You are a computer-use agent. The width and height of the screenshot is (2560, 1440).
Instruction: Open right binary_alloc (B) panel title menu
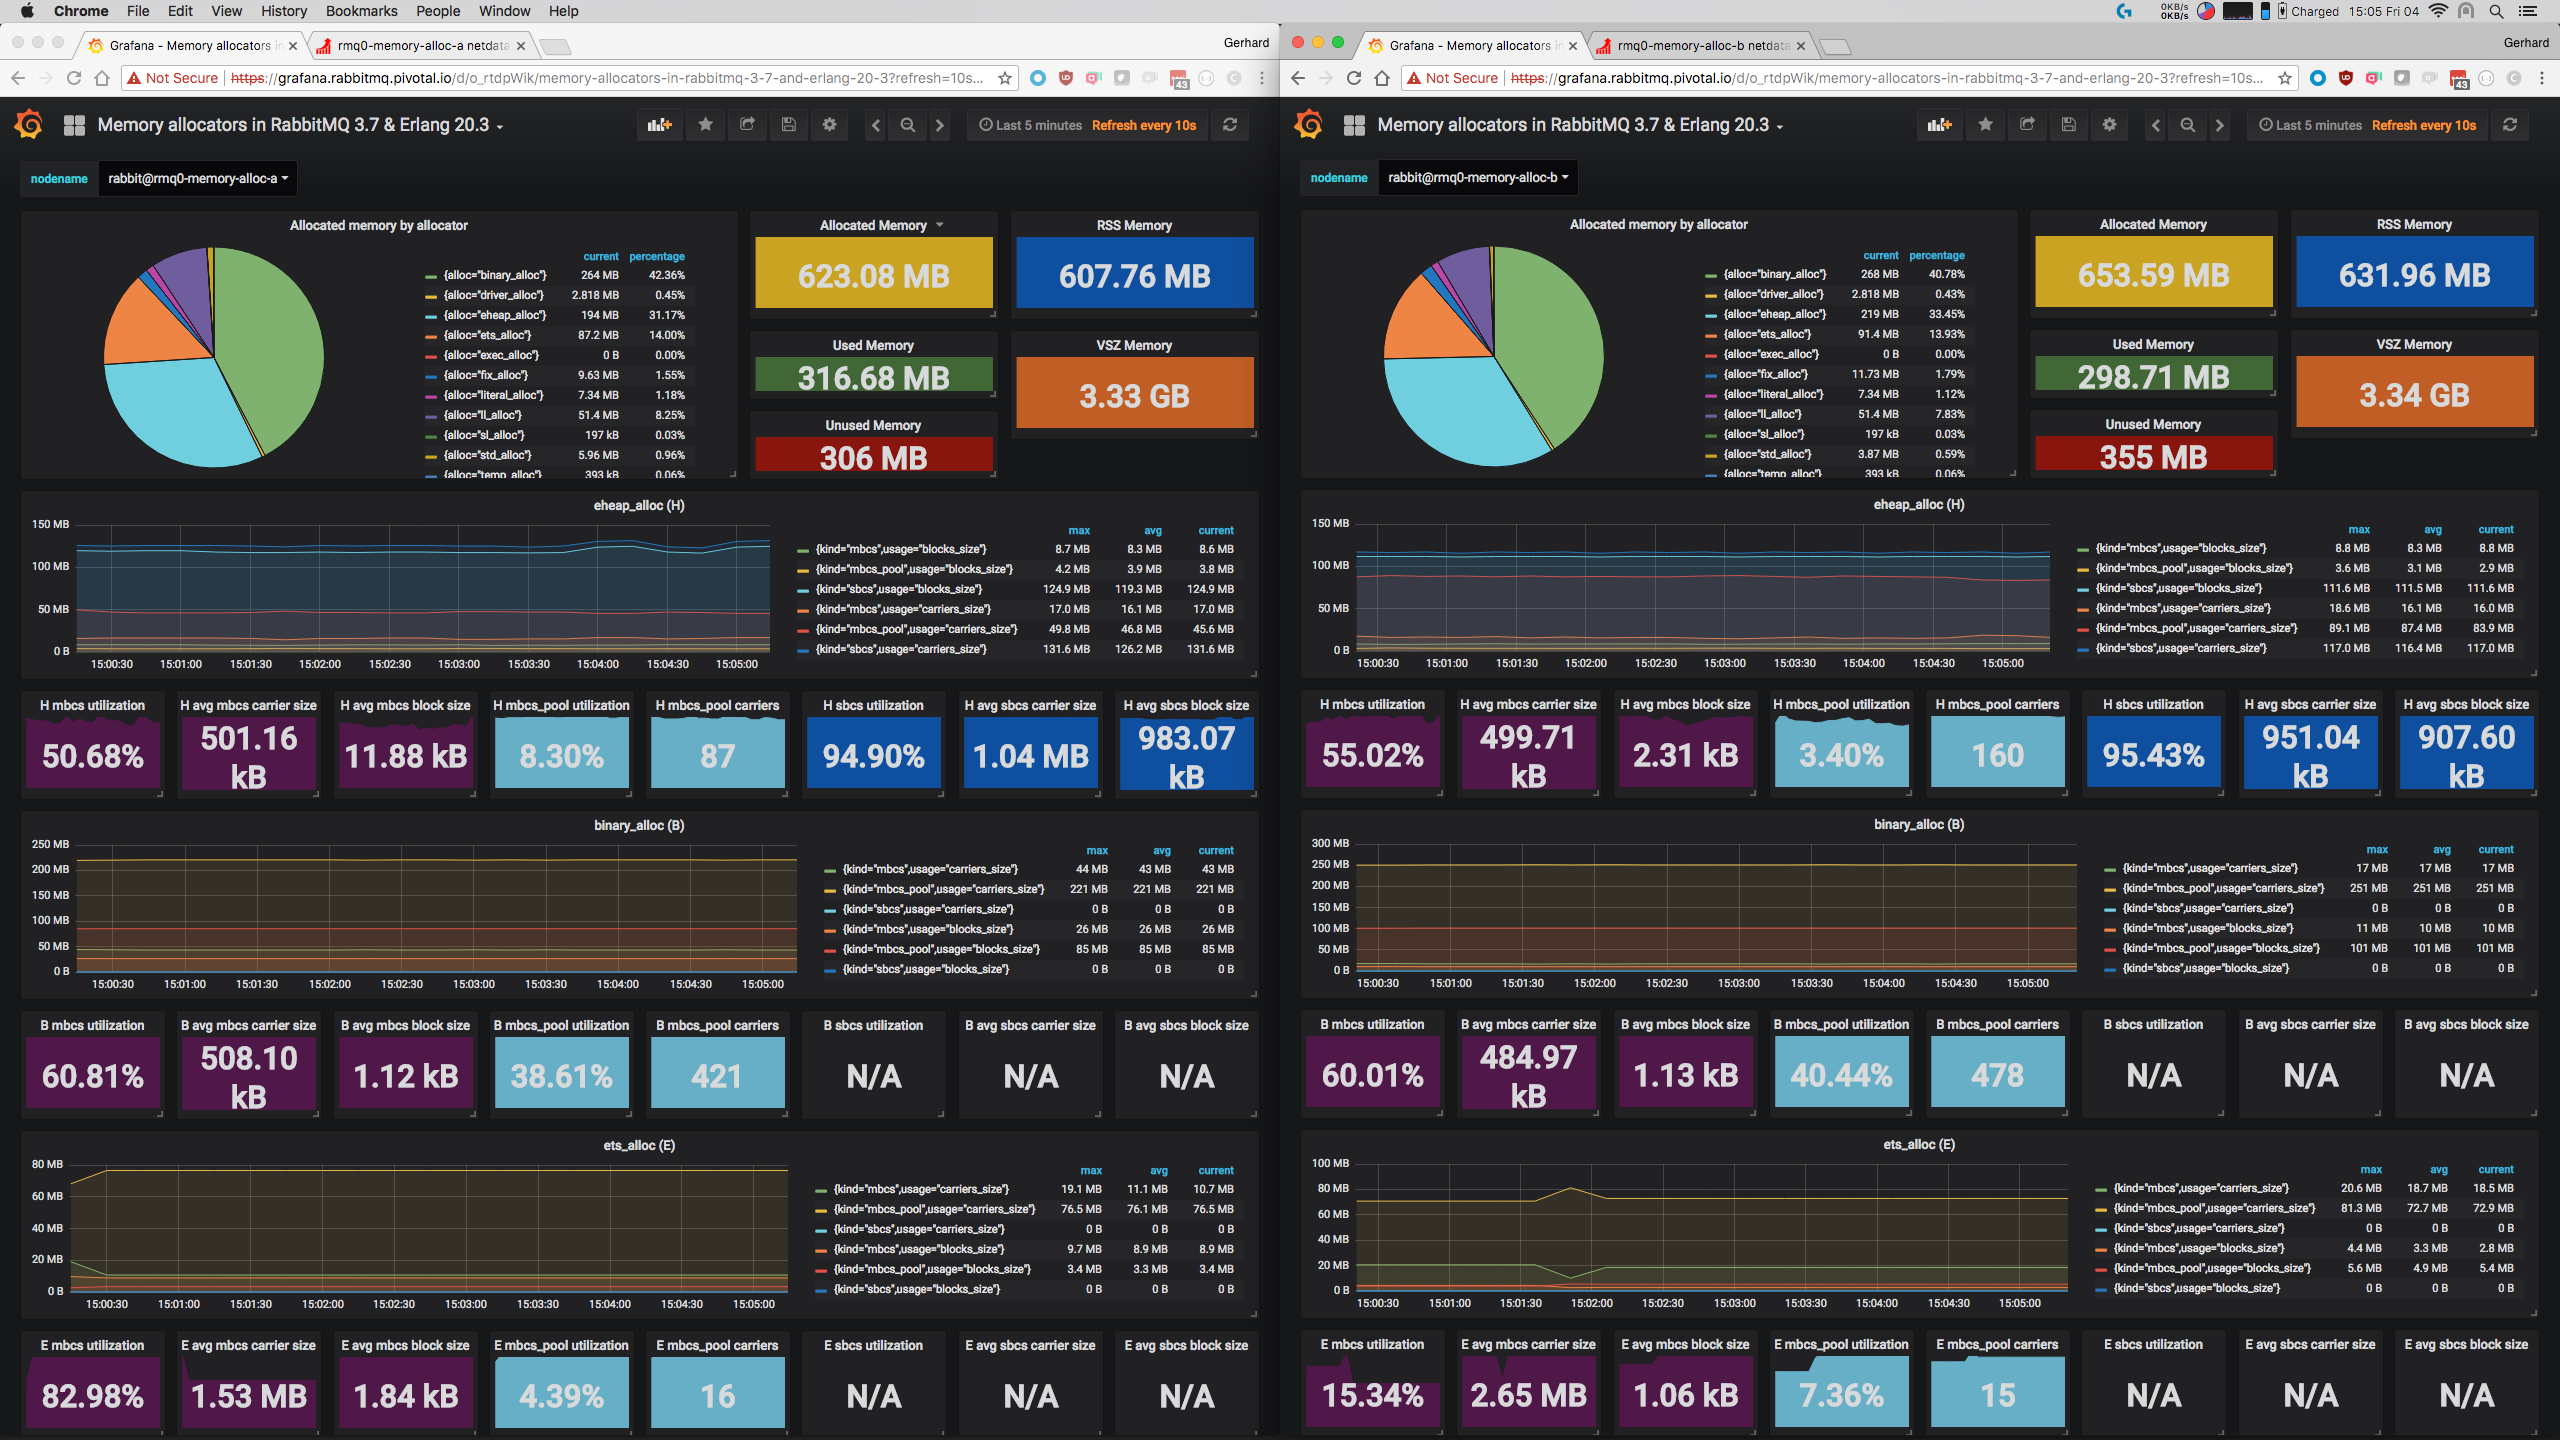pyautogui.click(x=1919, y=824)
